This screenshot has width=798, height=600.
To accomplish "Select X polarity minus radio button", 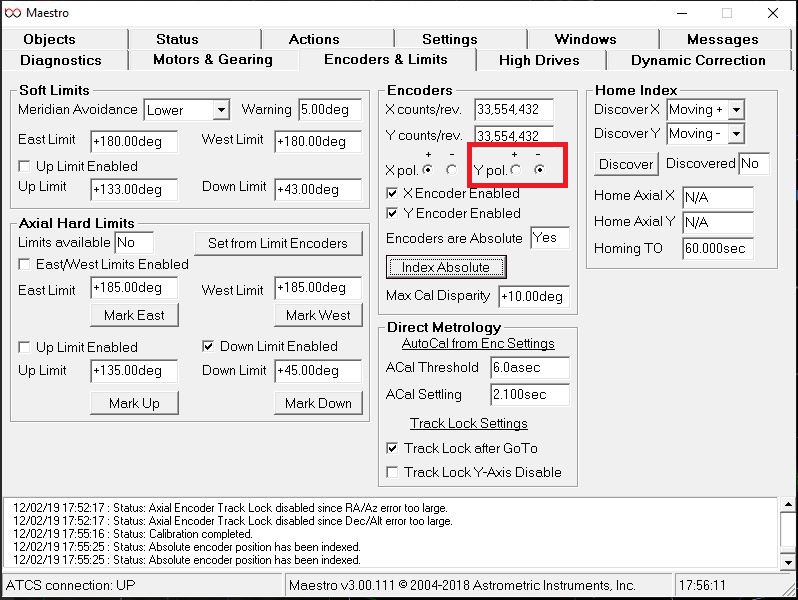I will tap(451, 170).
